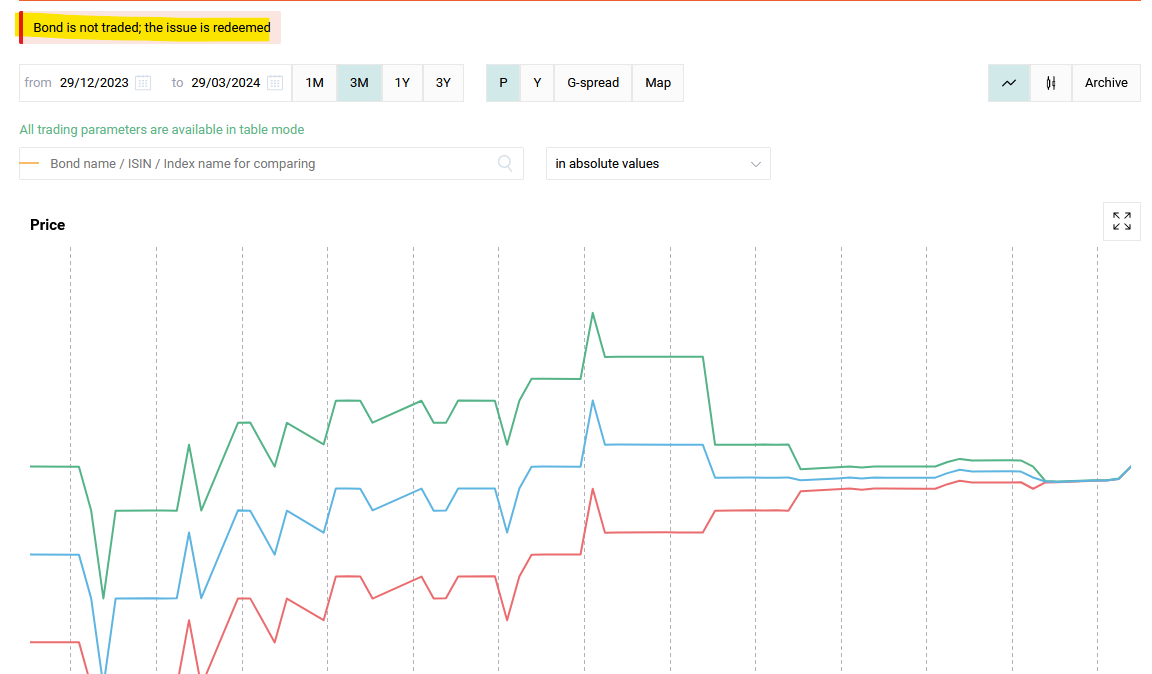Expand chart to fullscreen
Viewport: 1152px width, 674px height.
[1122, 221]
